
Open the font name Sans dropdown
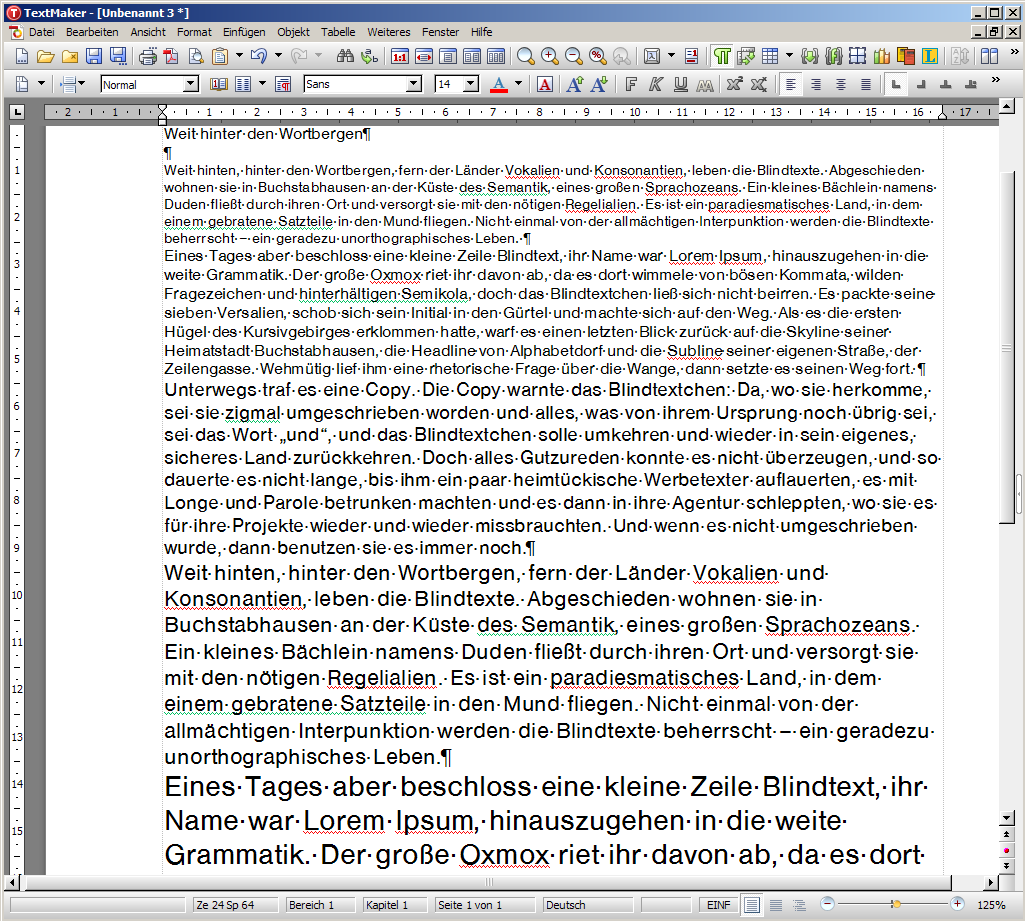(414, 84)
